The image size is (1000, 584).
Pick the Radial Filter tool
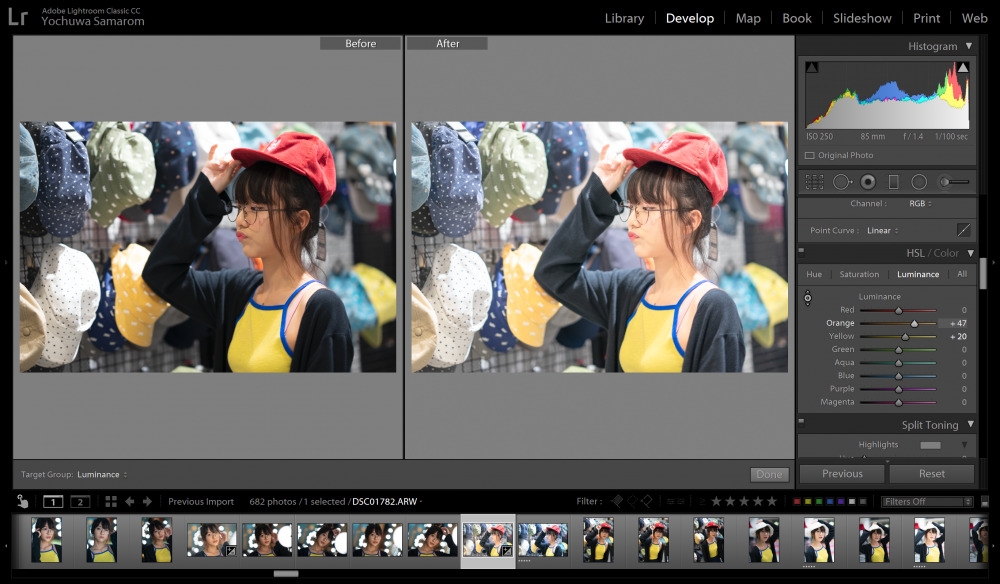(x=919, y=182)
